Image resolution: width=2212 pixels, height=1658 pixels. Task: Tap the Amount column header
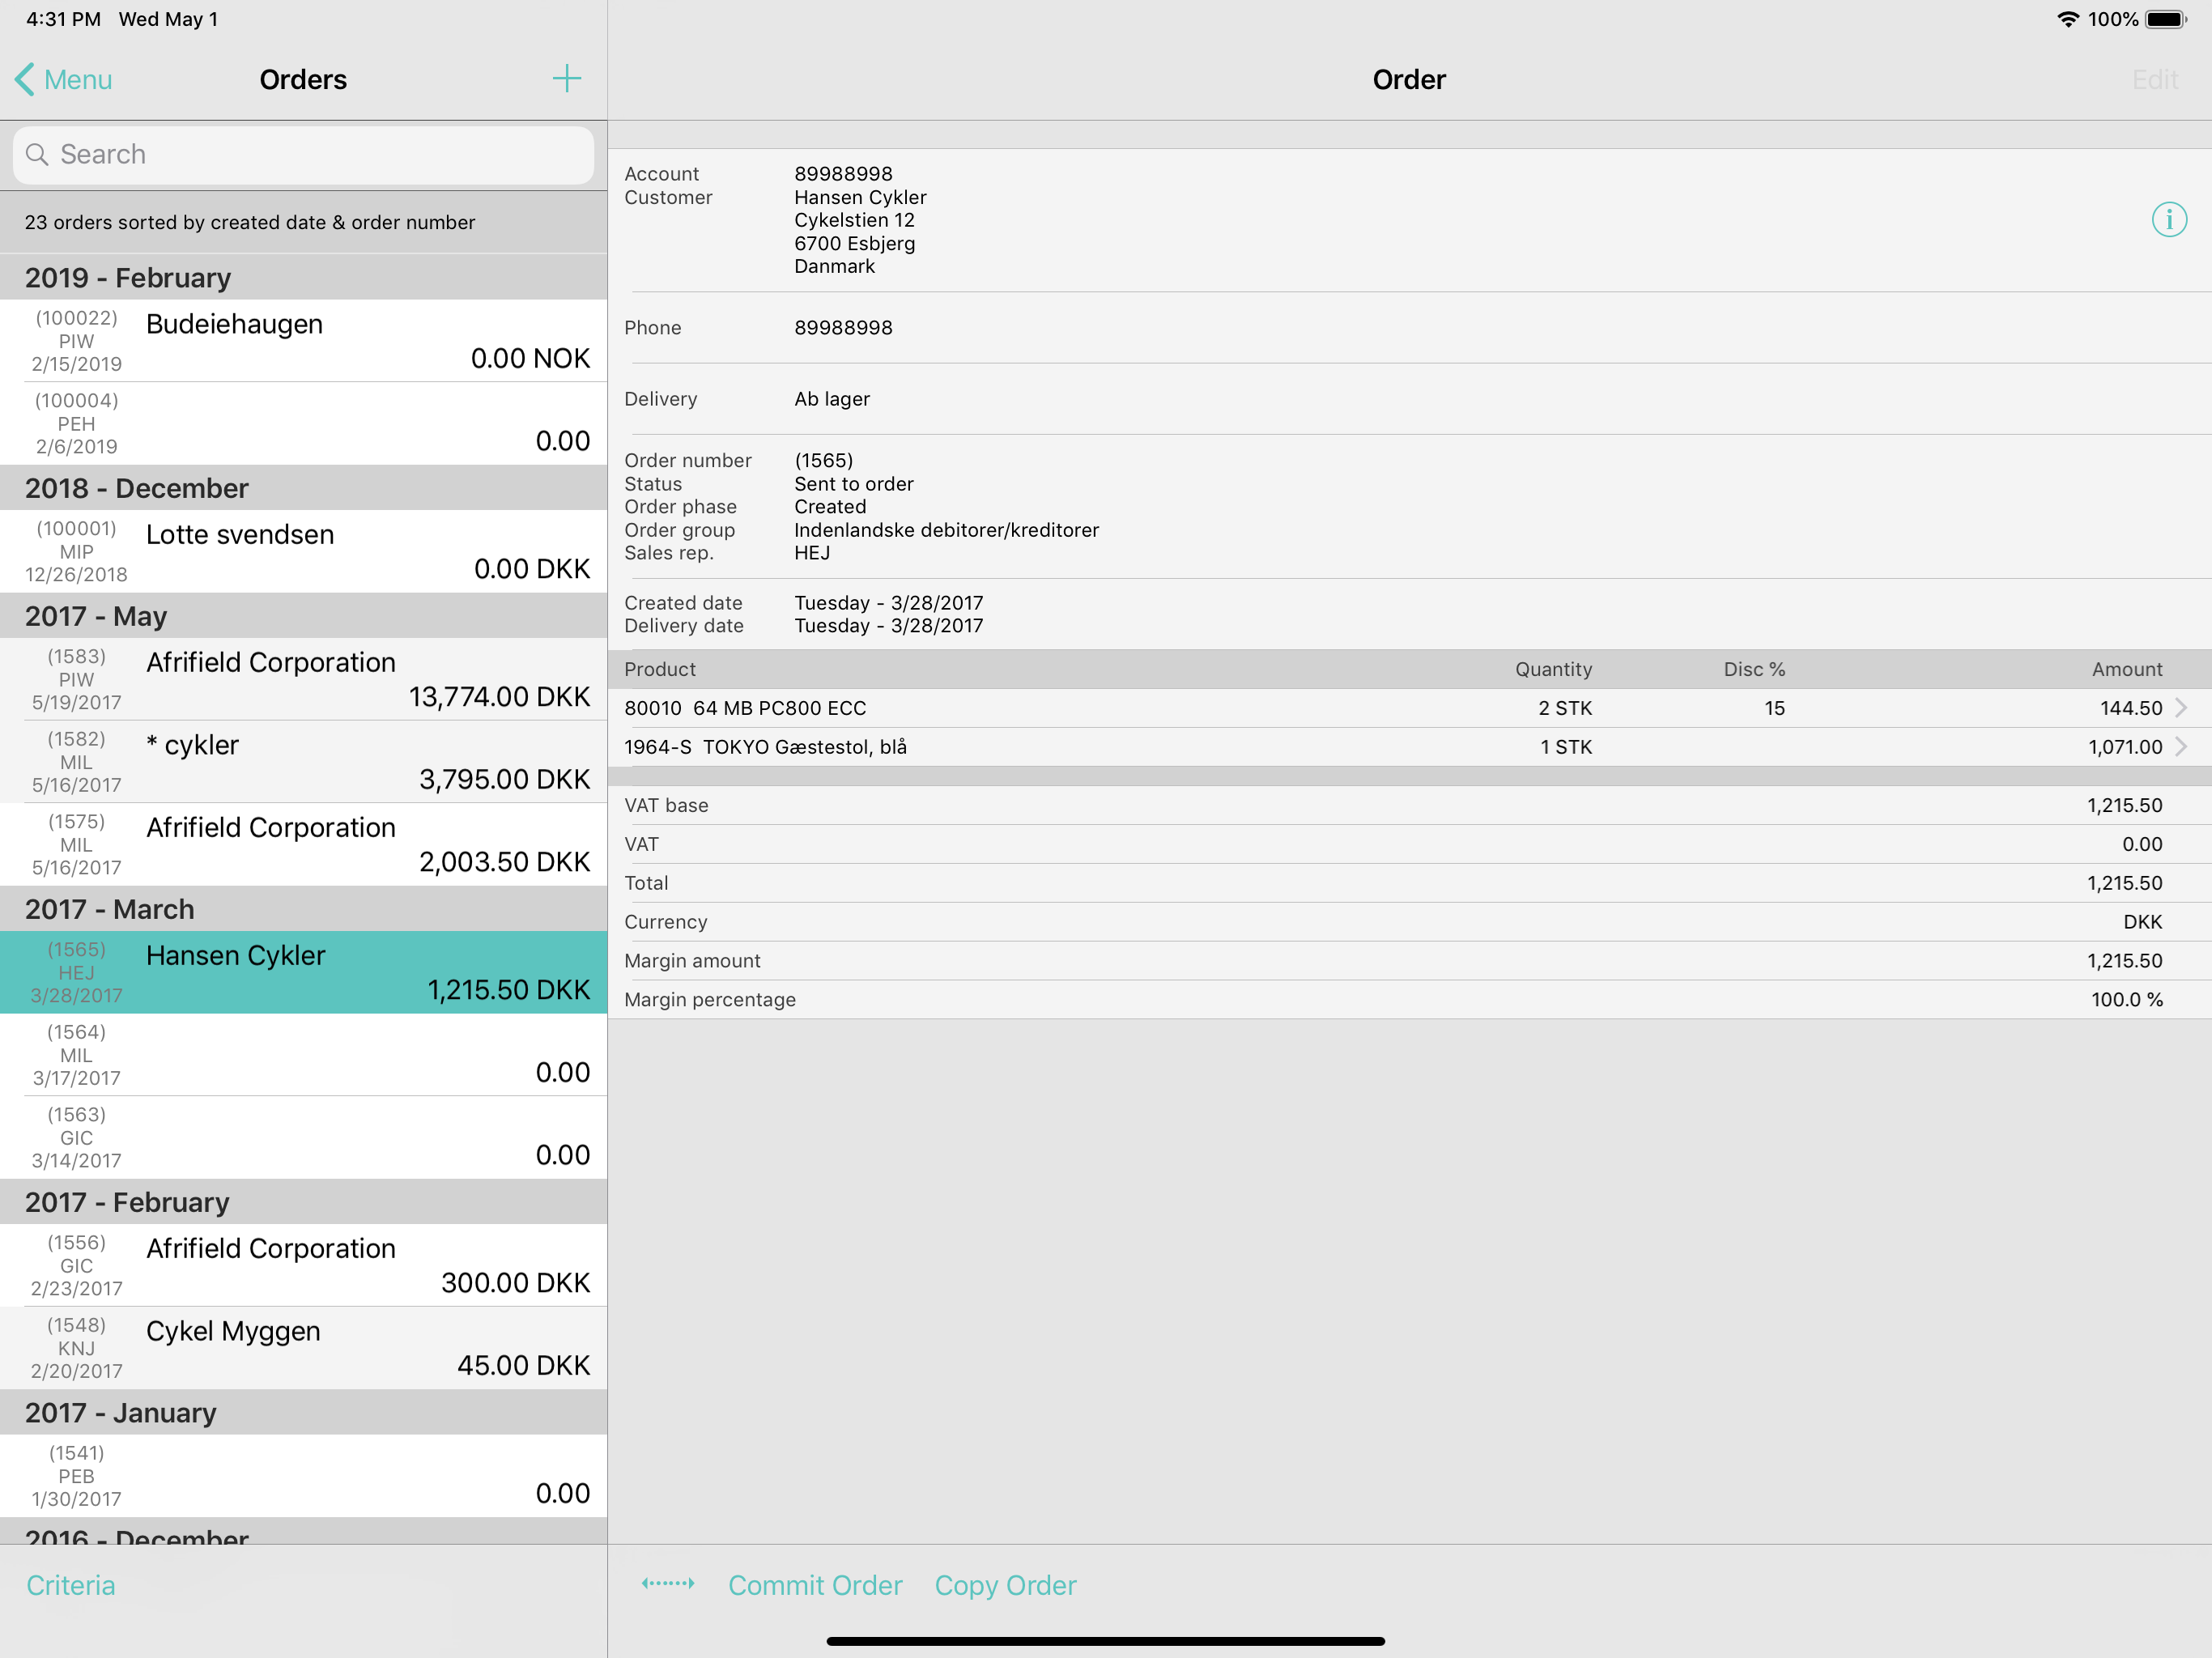point(2127,669)
